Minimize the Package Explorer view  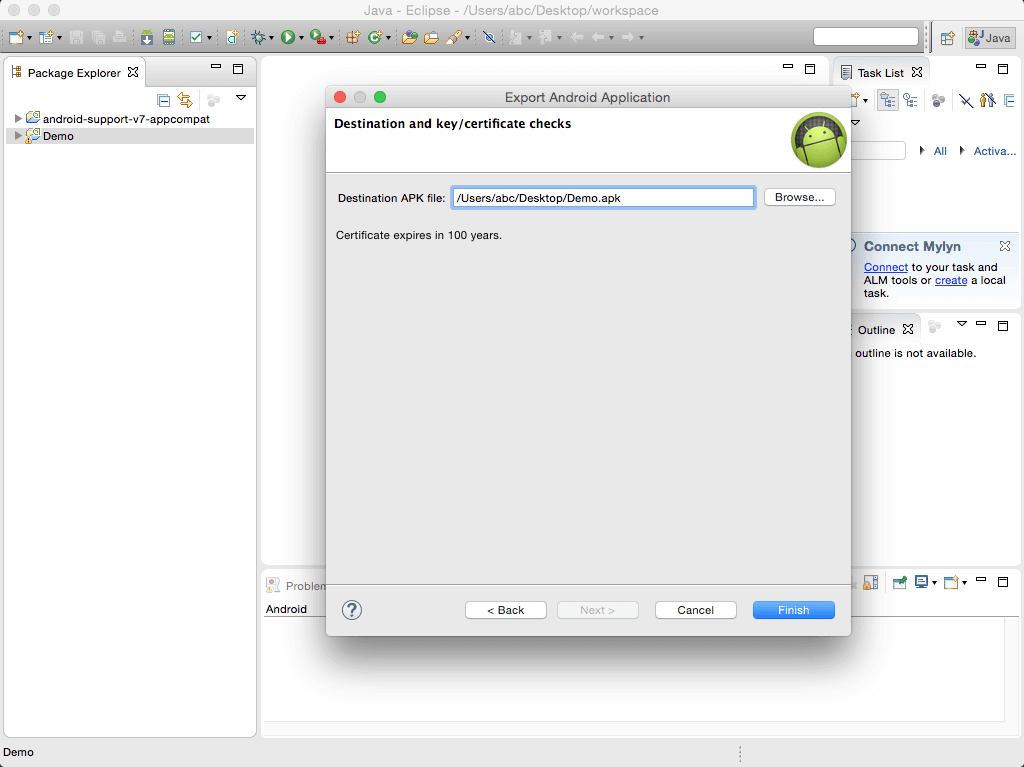coord(216,67)
